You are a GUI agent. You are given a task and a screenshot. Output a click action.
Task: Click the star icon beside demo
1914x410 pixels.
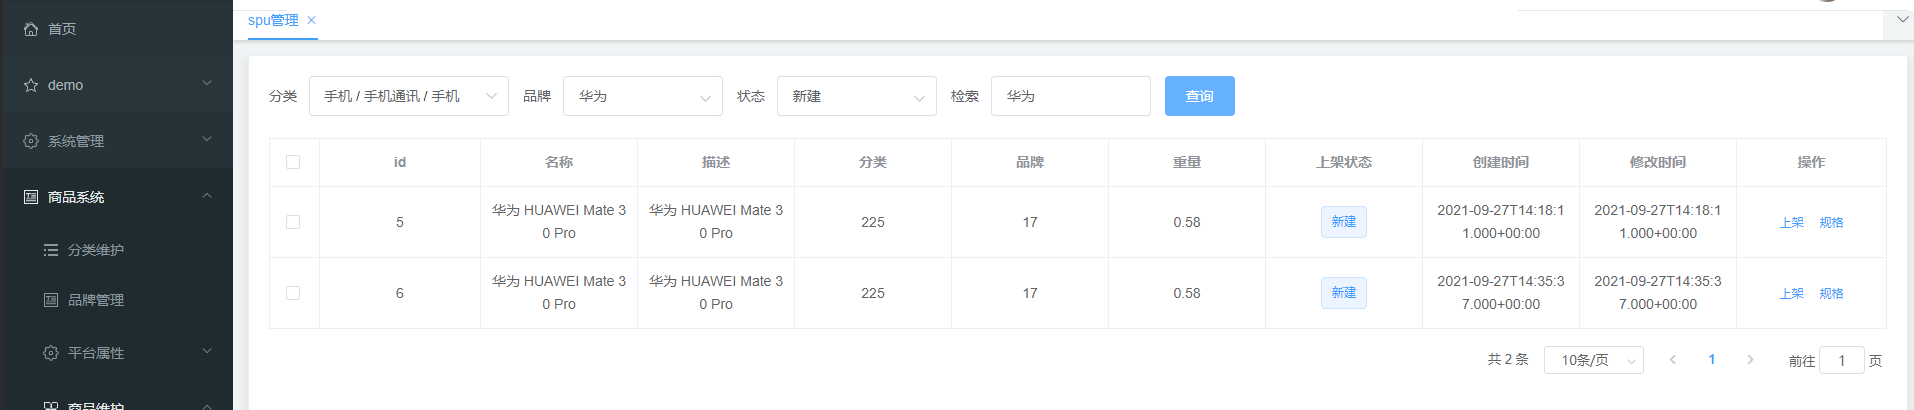pyautogui.click(x=31, y=85)
